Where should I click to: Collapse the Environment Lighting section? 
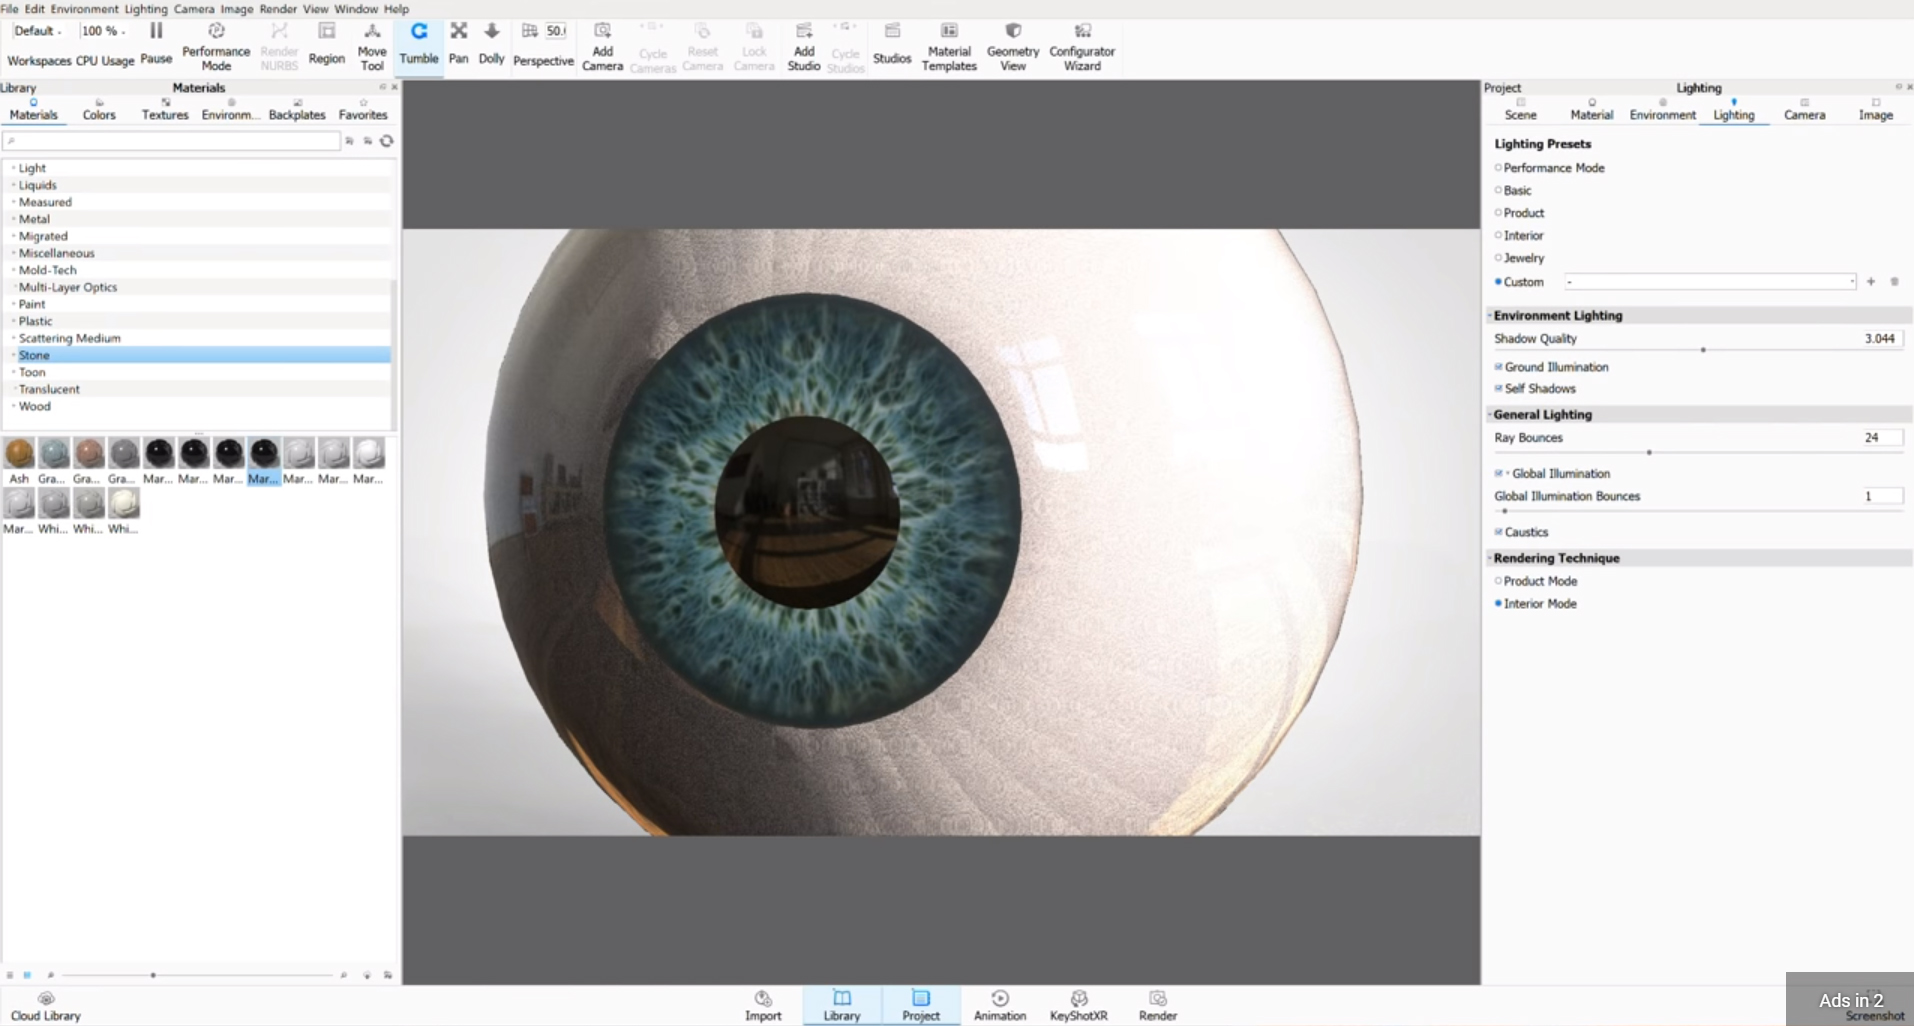tap(1489, 315)
